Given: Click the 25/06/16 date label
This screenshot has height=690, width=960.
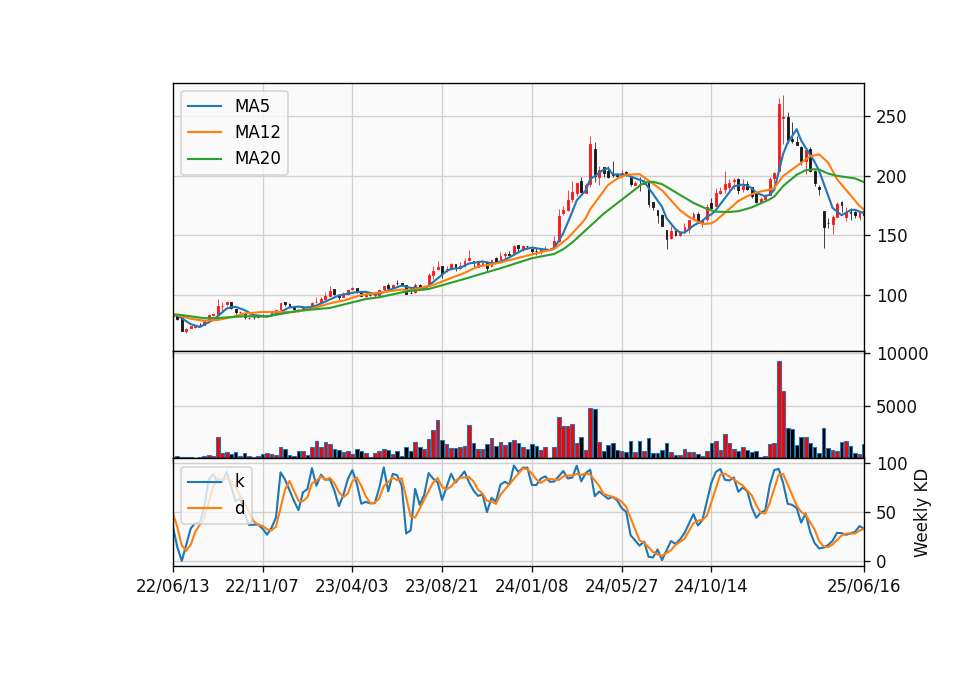Looking at the screenshot, I should [x=864, y=586].
